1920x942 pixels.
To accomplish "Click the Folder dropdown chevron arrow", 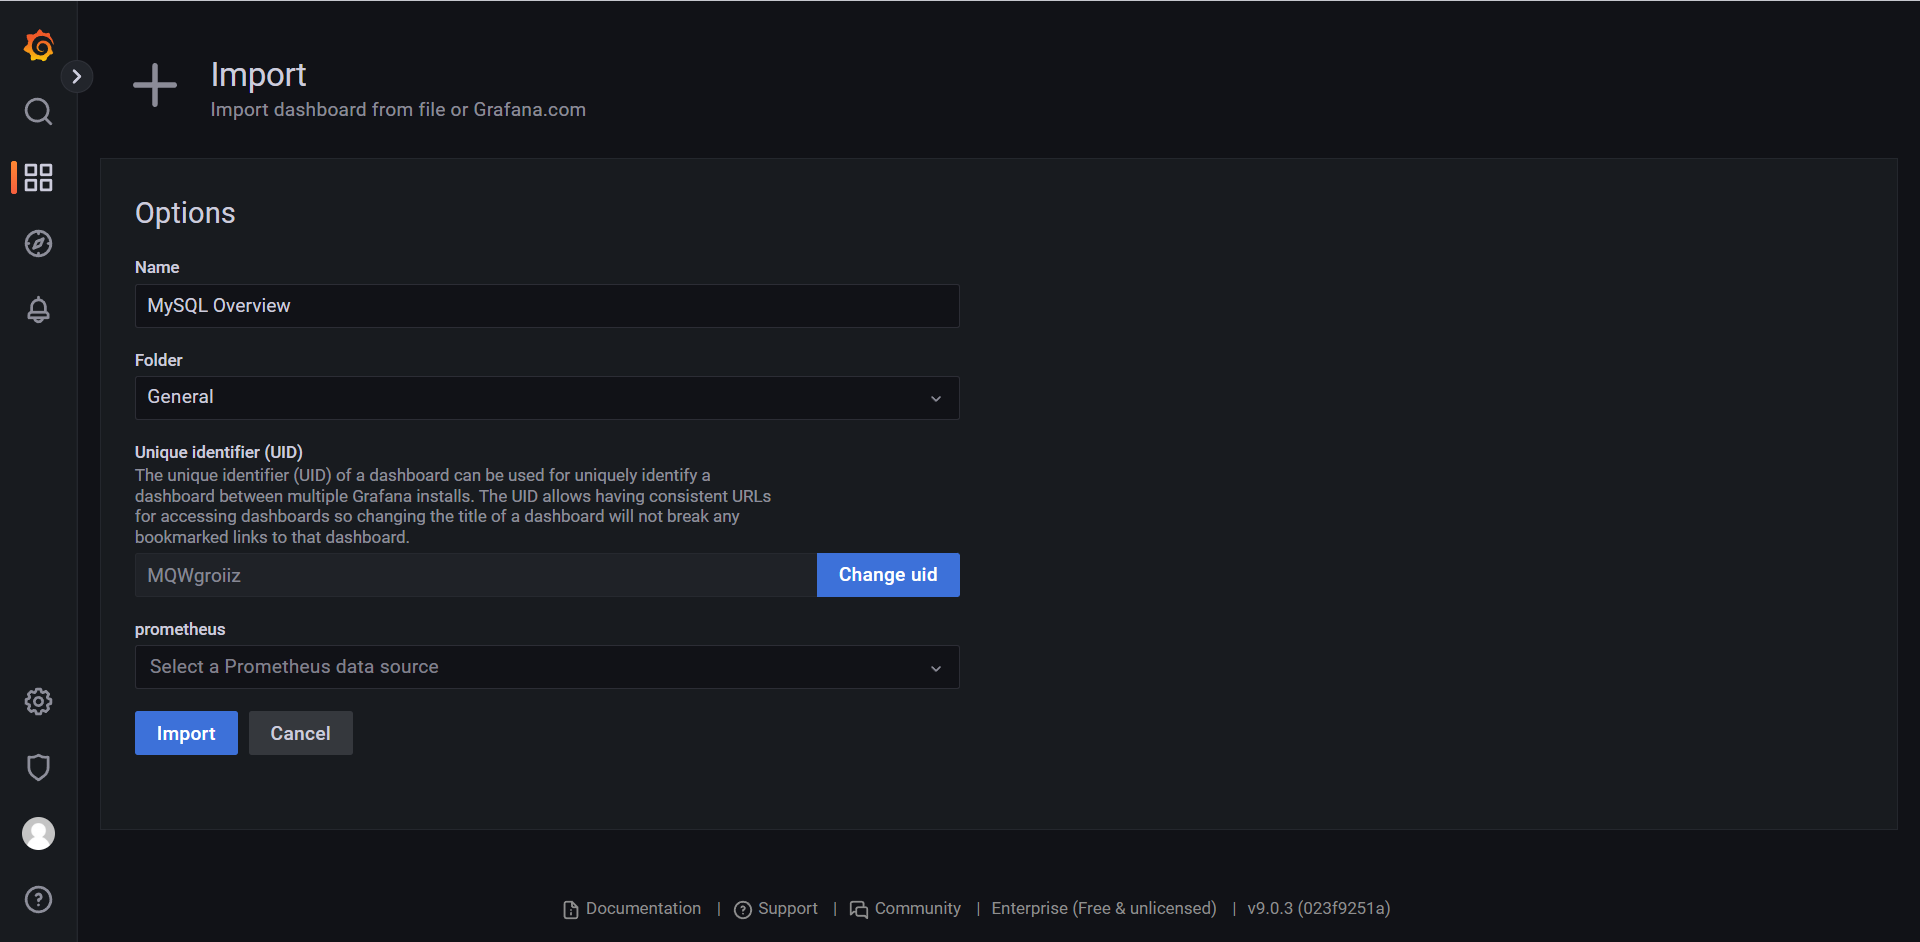I will pos(936,398).
